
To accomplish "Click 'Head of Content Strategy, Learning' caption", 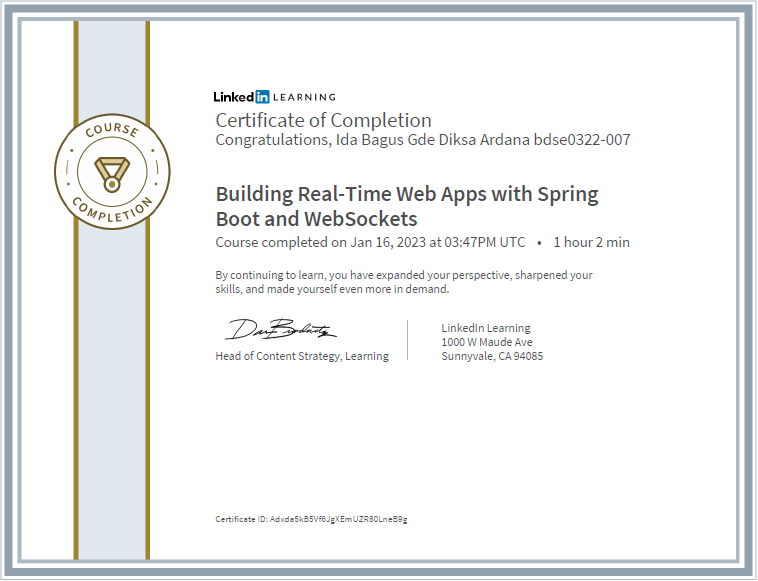I will [x=302, y=356].
